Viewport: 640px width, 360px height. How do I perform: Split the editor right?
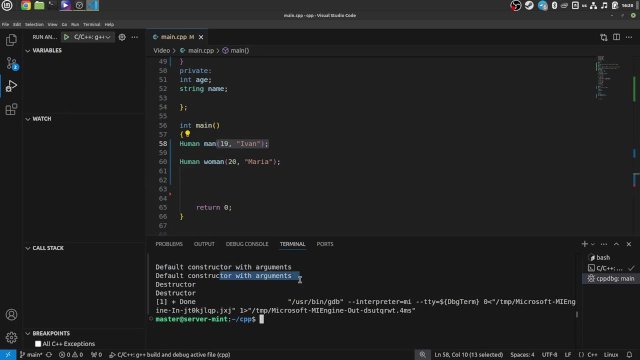click(616, 37)
